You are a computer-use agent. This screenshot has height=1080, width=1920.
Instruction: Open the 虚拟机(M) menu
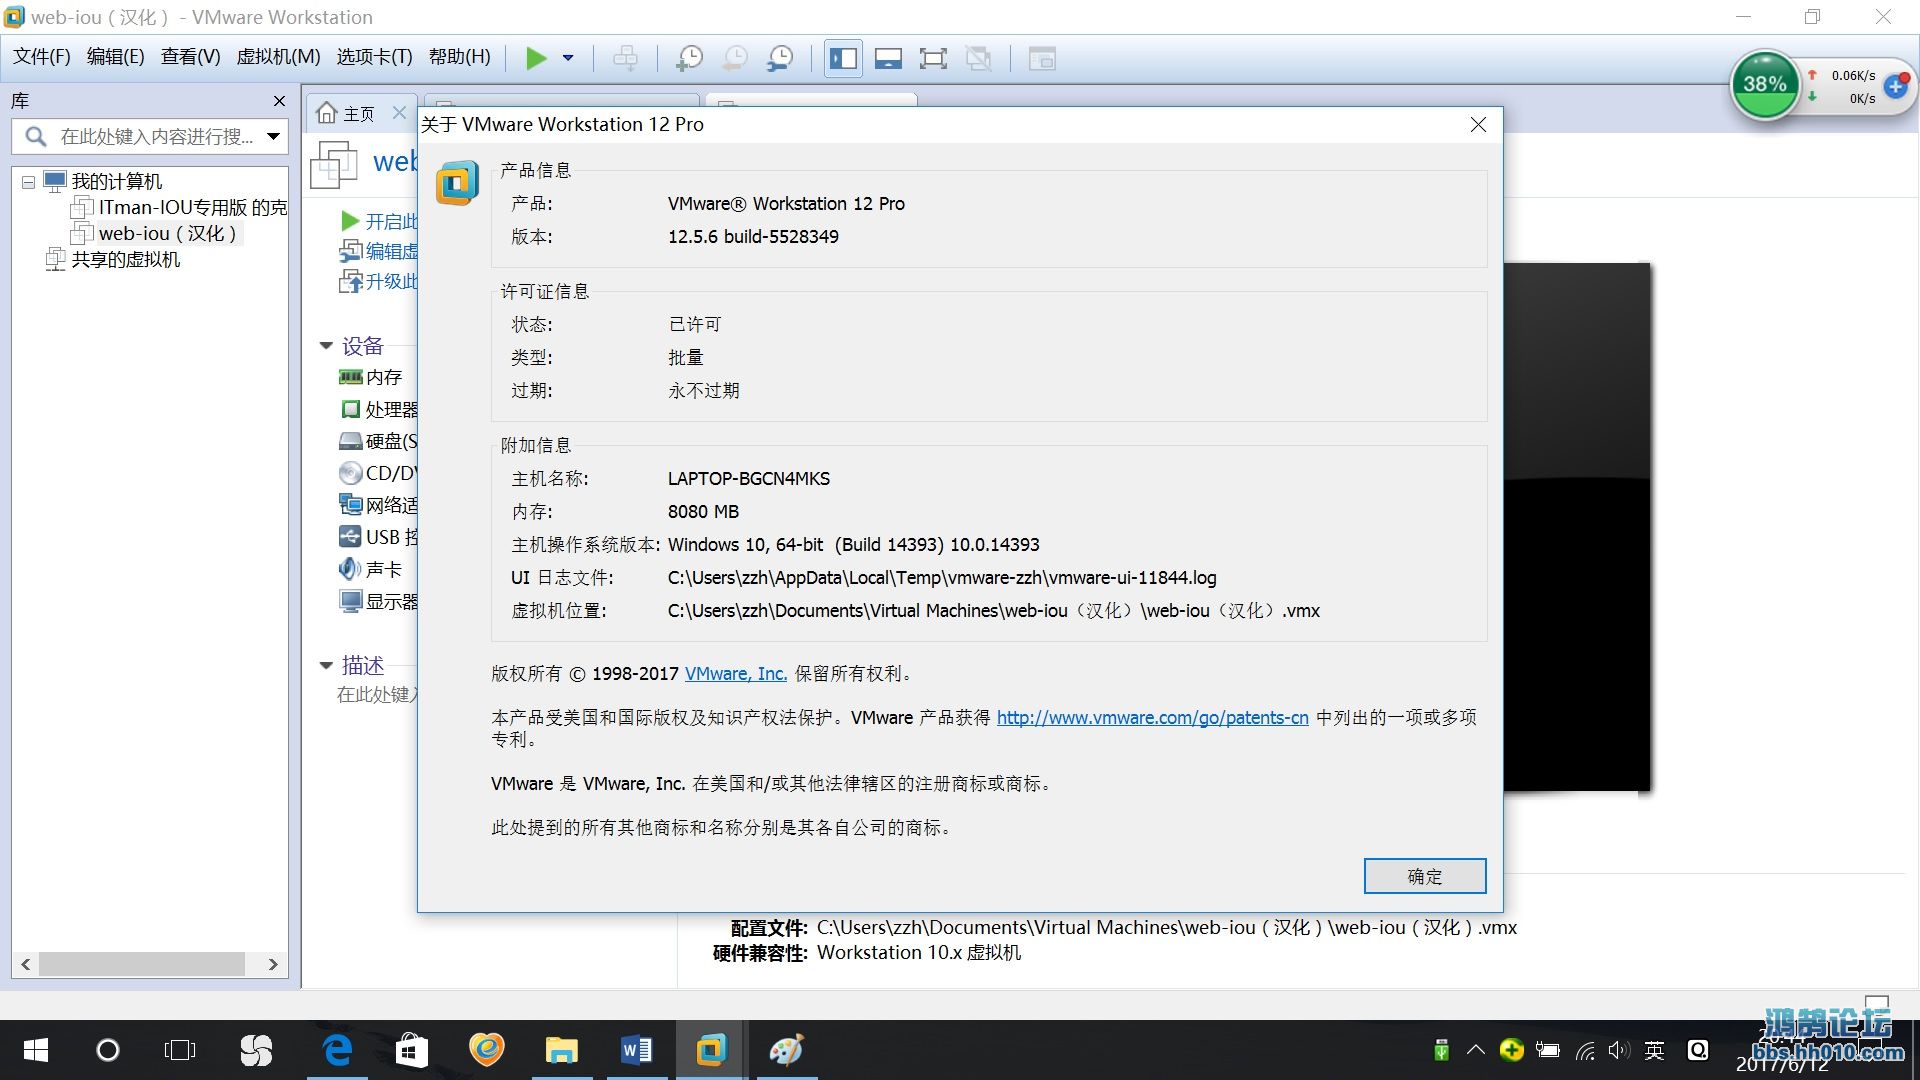[278, 57]
